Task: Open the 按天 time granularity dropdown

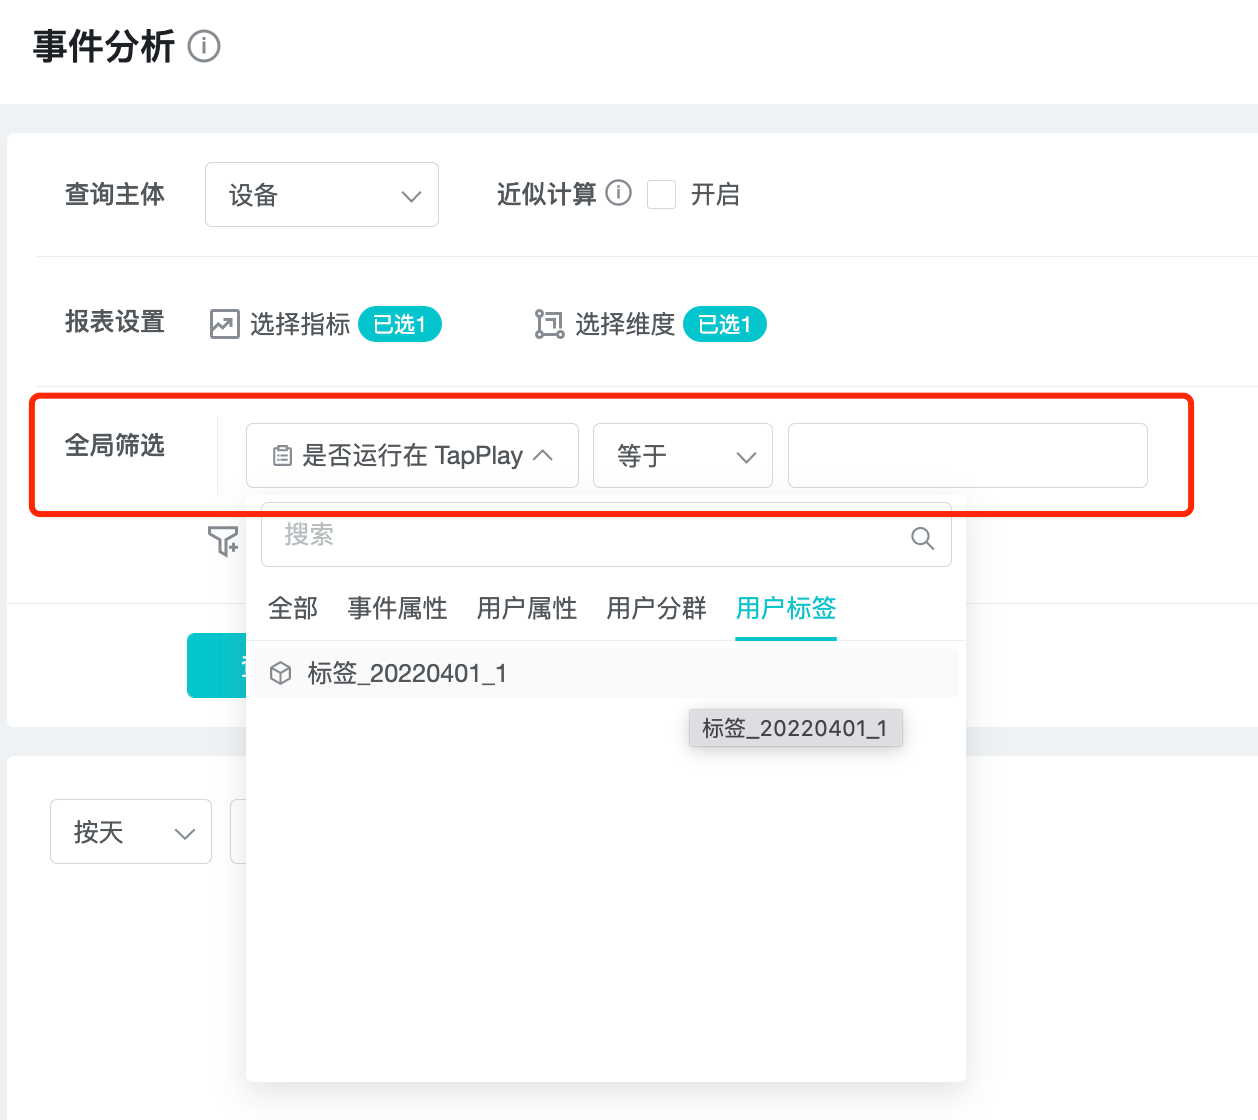Action: (130, 831)
